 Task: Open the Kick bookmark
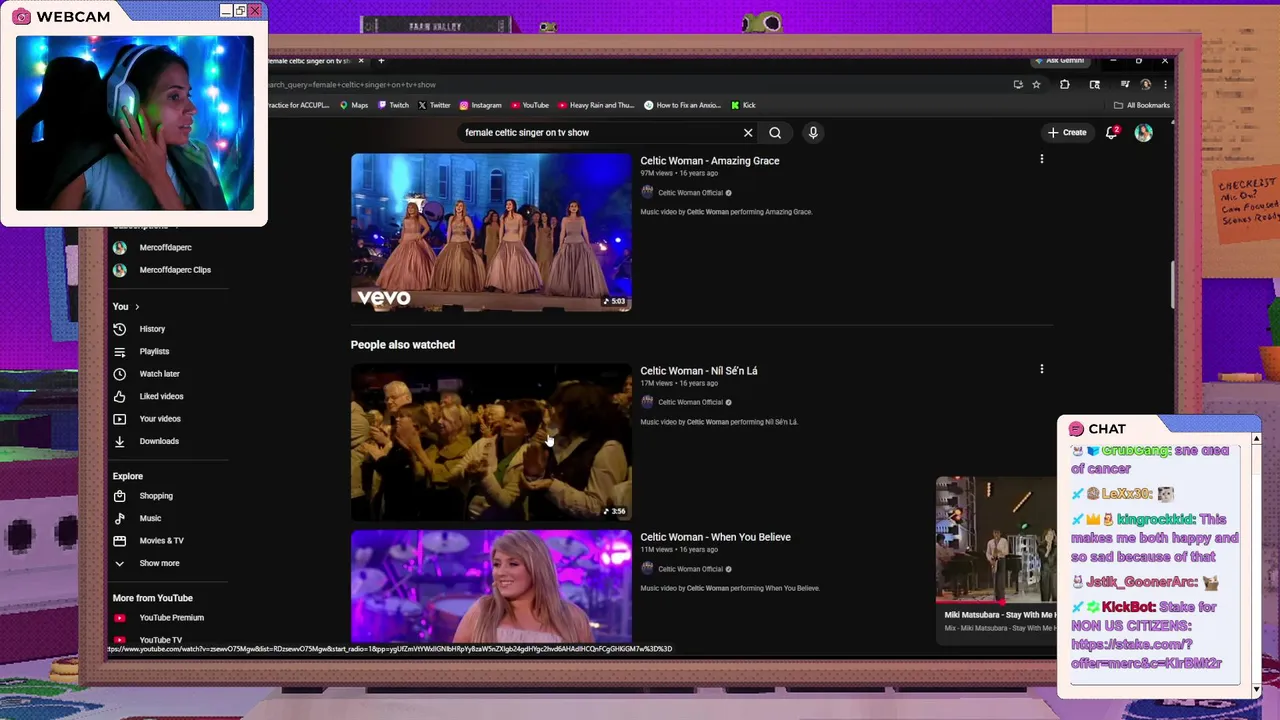tap(743, 105)
